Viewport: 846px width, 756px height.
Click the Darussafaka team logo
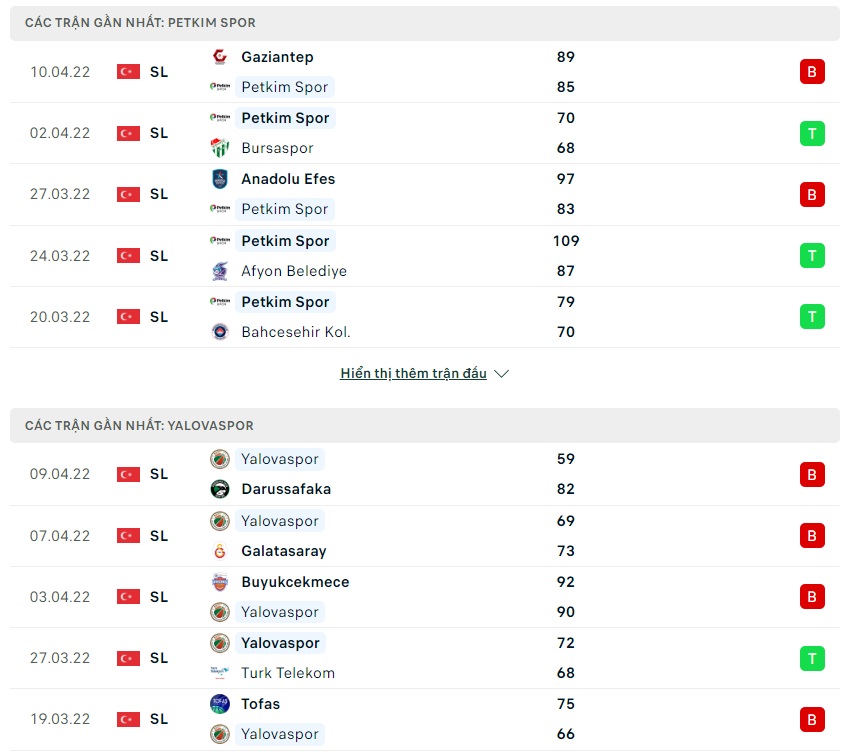point(220,489)
